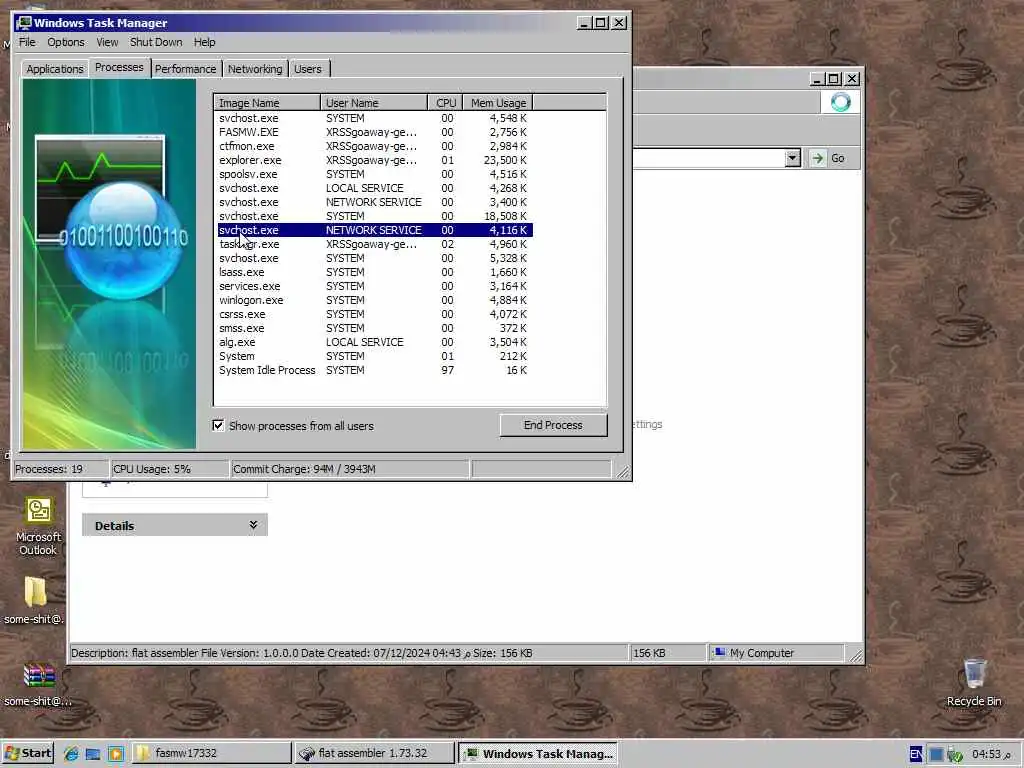Screen dimensions: 1024x768
Task: Sort by Mem Usage column header
Action: pos(498,103)
